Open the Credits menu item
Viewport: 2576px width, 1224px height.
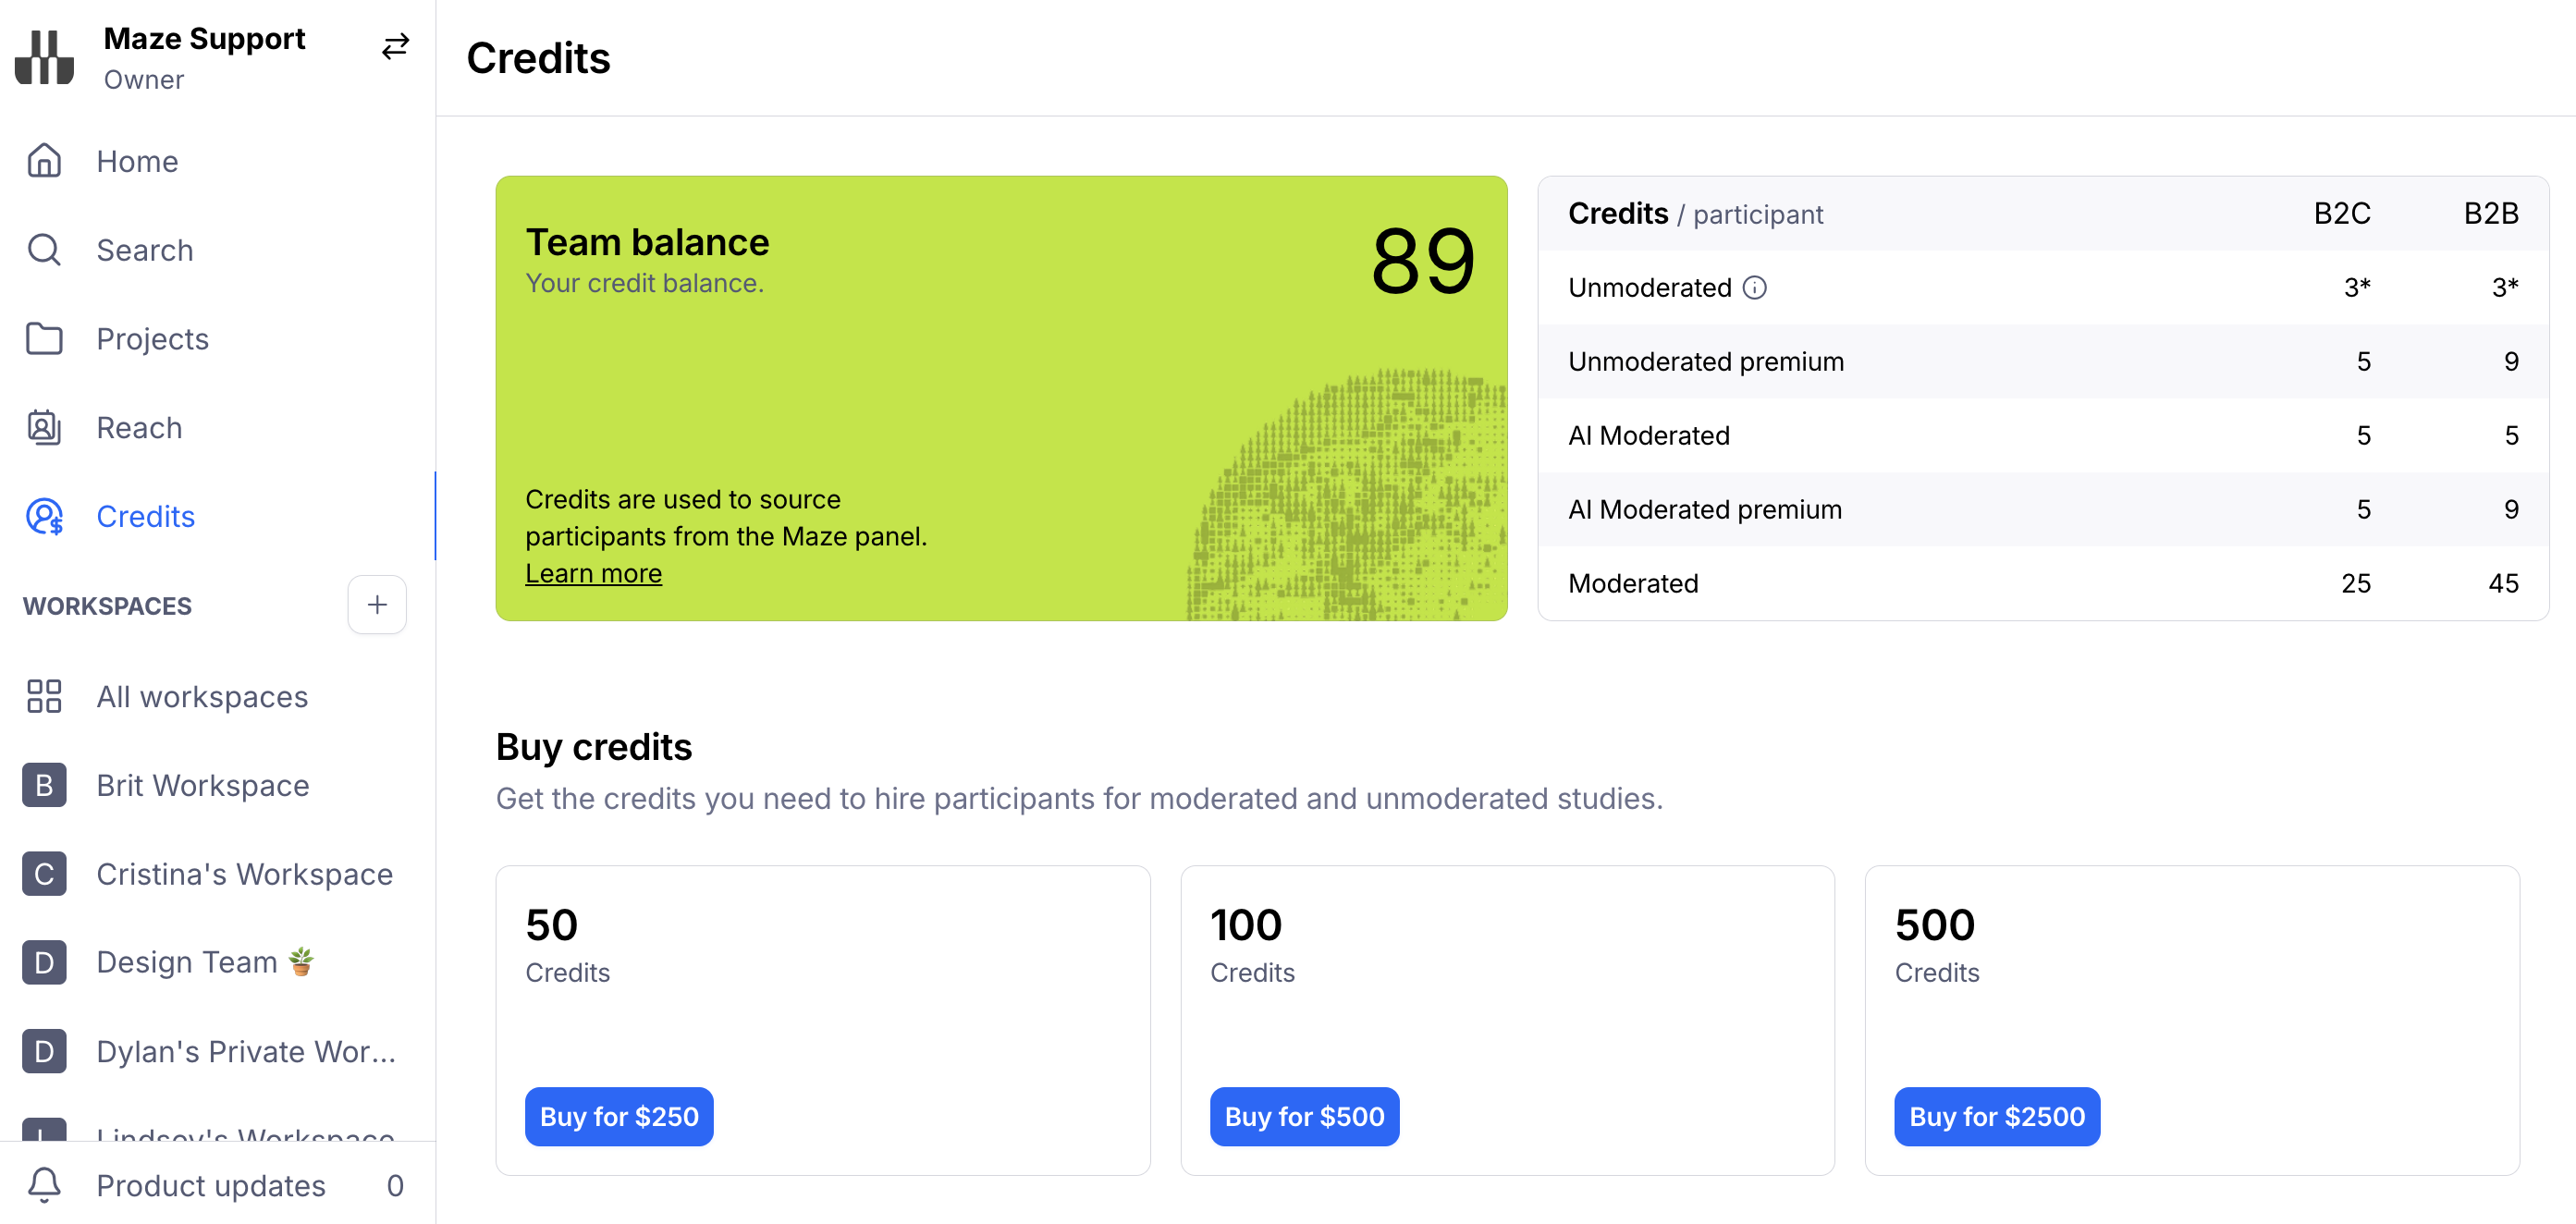(145, 517)
